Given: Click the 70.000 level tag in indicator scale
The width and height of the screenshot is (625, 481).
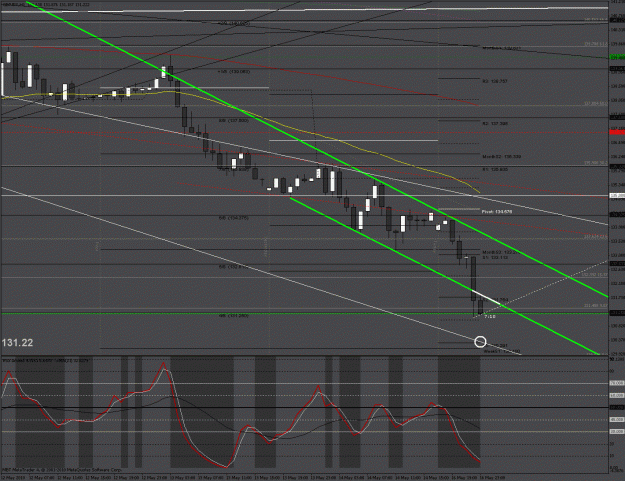Looking at the screenshot, I should (x=617, y=383).
